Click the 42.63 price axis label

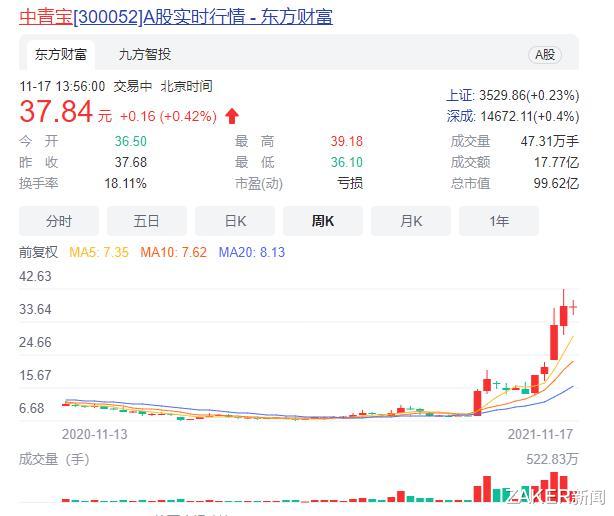click(35, 276)
